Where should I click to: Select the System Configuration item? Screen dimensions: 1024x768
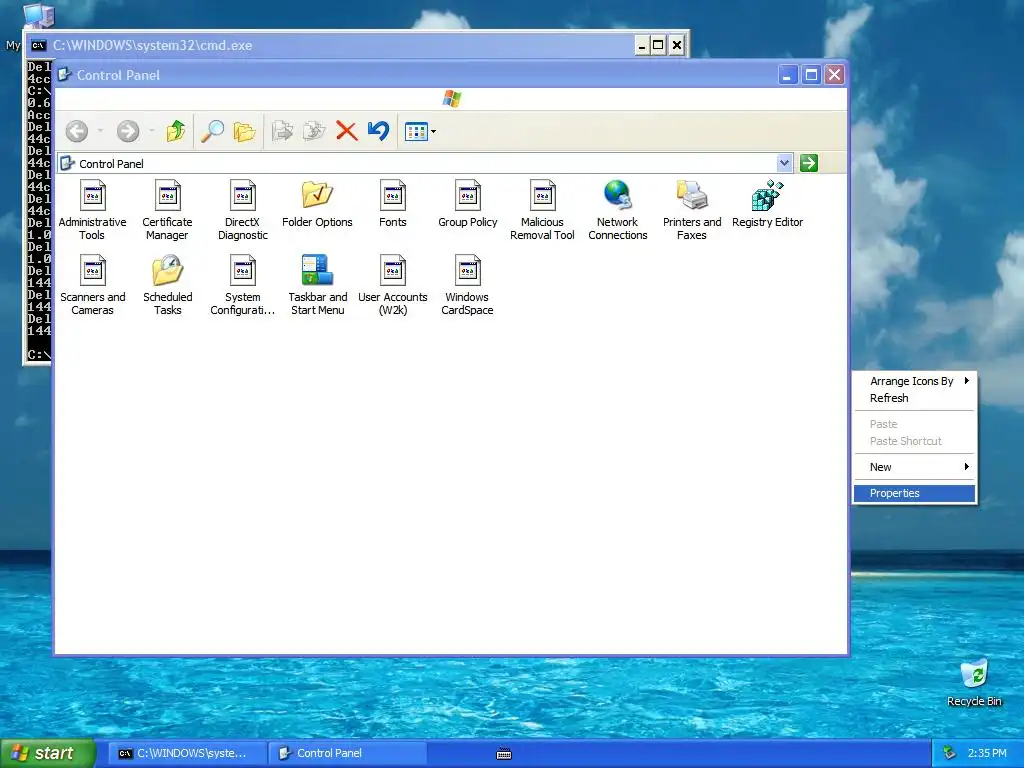point(242,285)
